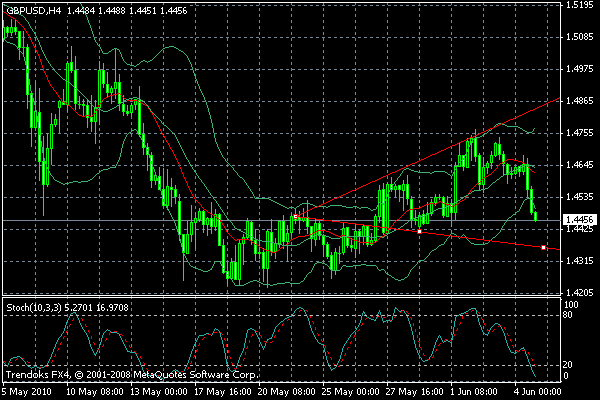Image resolution: width=600 pixels, height=400 pixels.
Task: Click the 1.4865 price scale label
Action: coord(579,101)
